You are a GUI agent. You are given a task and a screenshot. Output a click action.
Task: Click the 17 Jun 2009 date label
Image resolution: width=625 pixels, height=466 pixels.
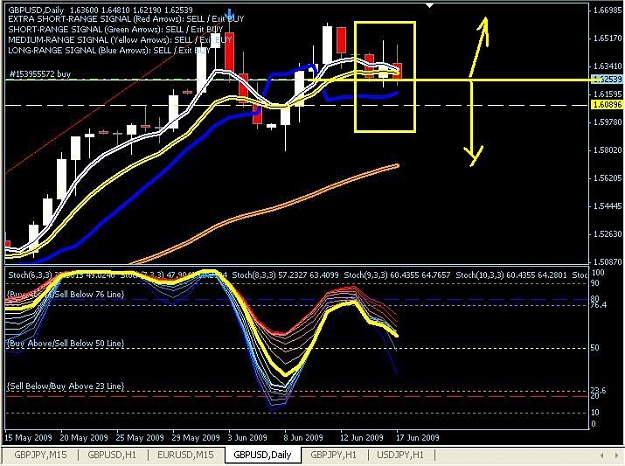(417, 437)
